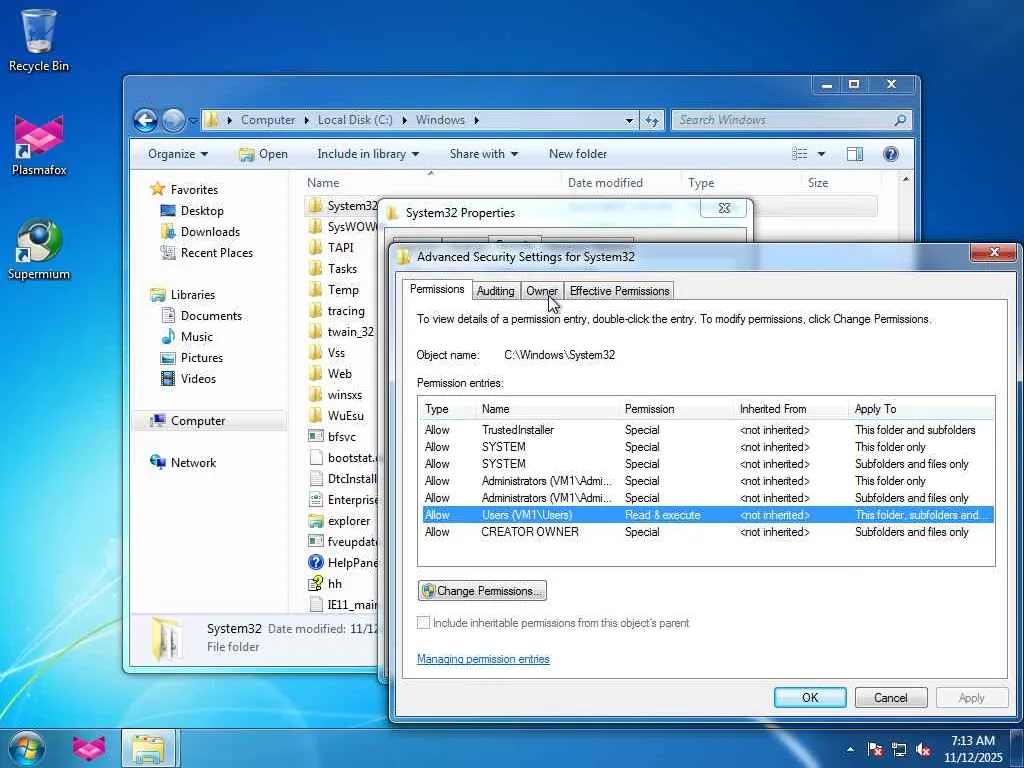Select the CREATOR OWNER permission entry

[706, 532]
